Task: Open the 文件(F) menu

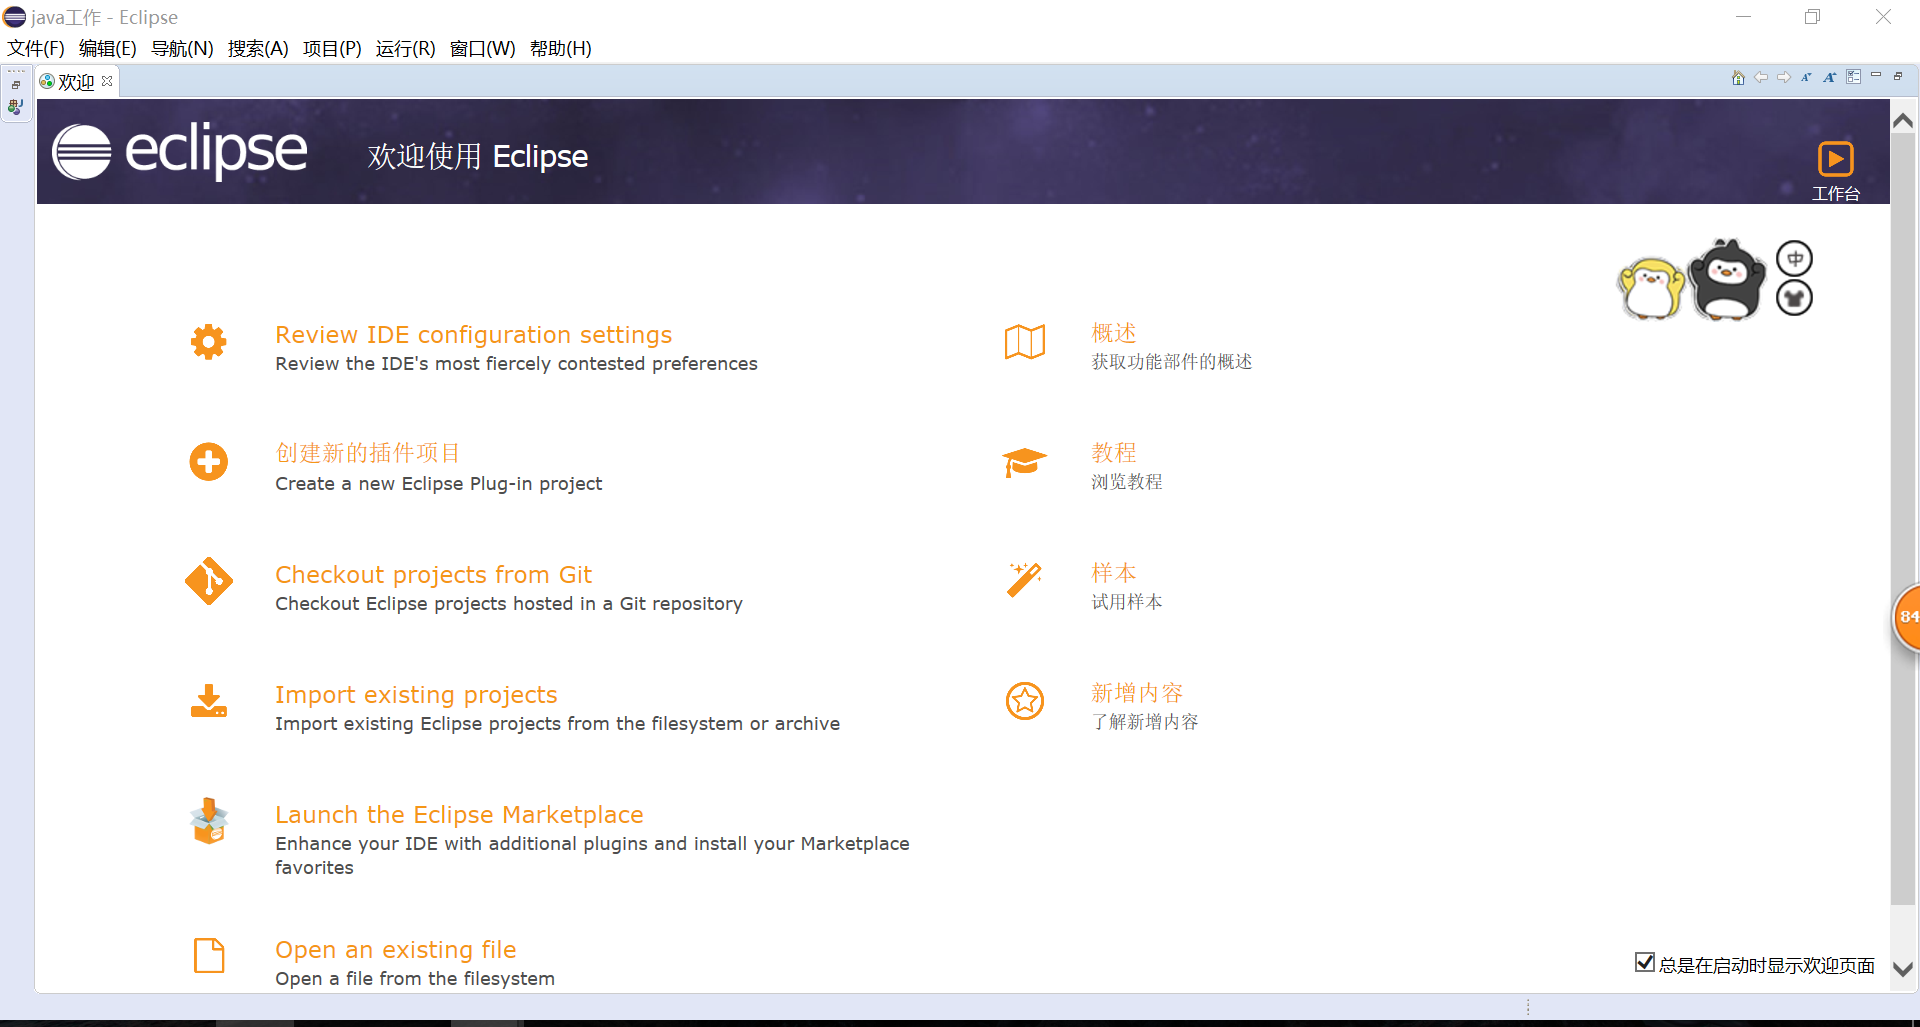Action: 36,48
